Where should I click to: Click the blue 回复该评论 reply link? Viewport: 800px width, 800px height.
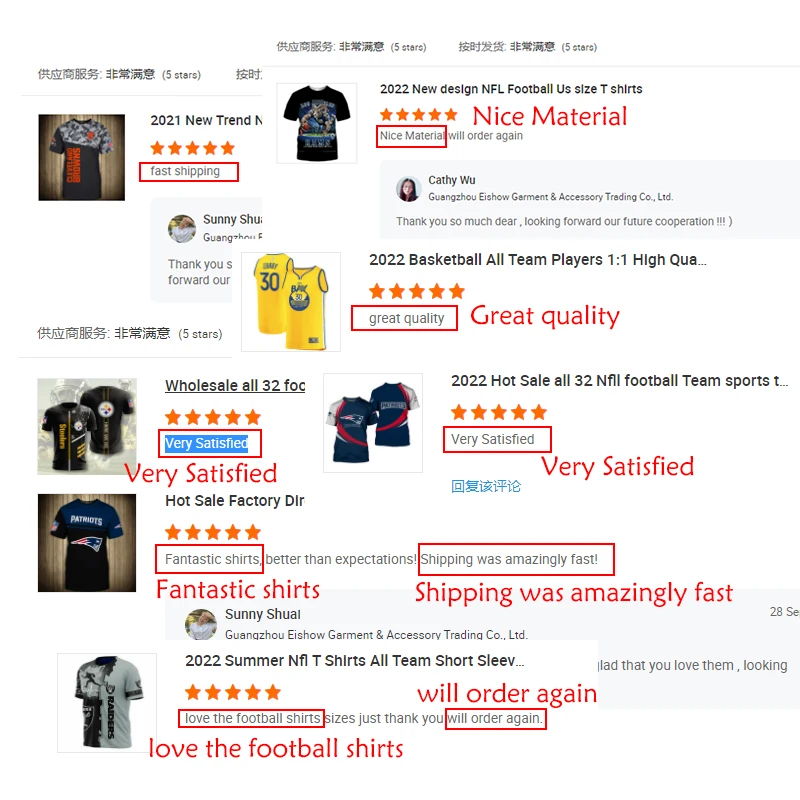click(x=486, y=486)
